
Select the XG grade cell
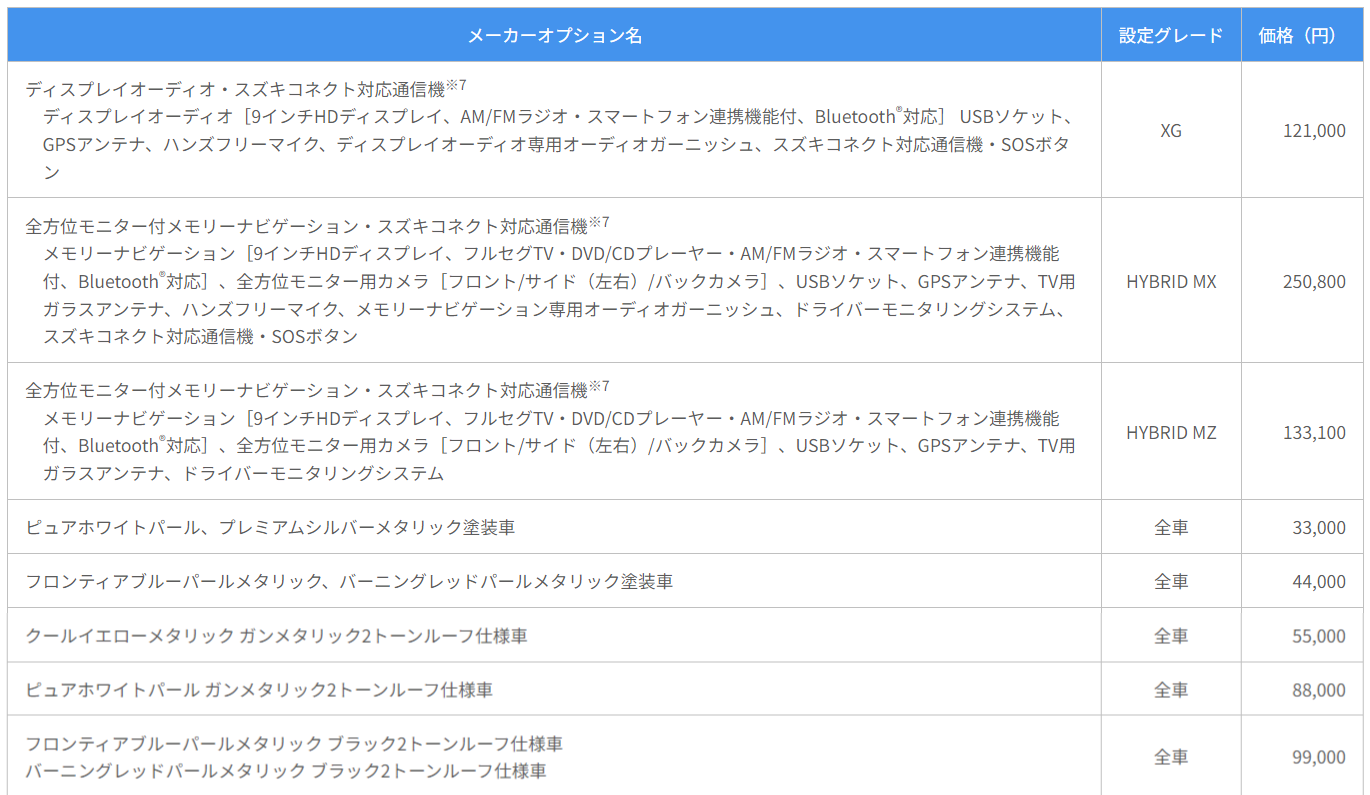1171,130
